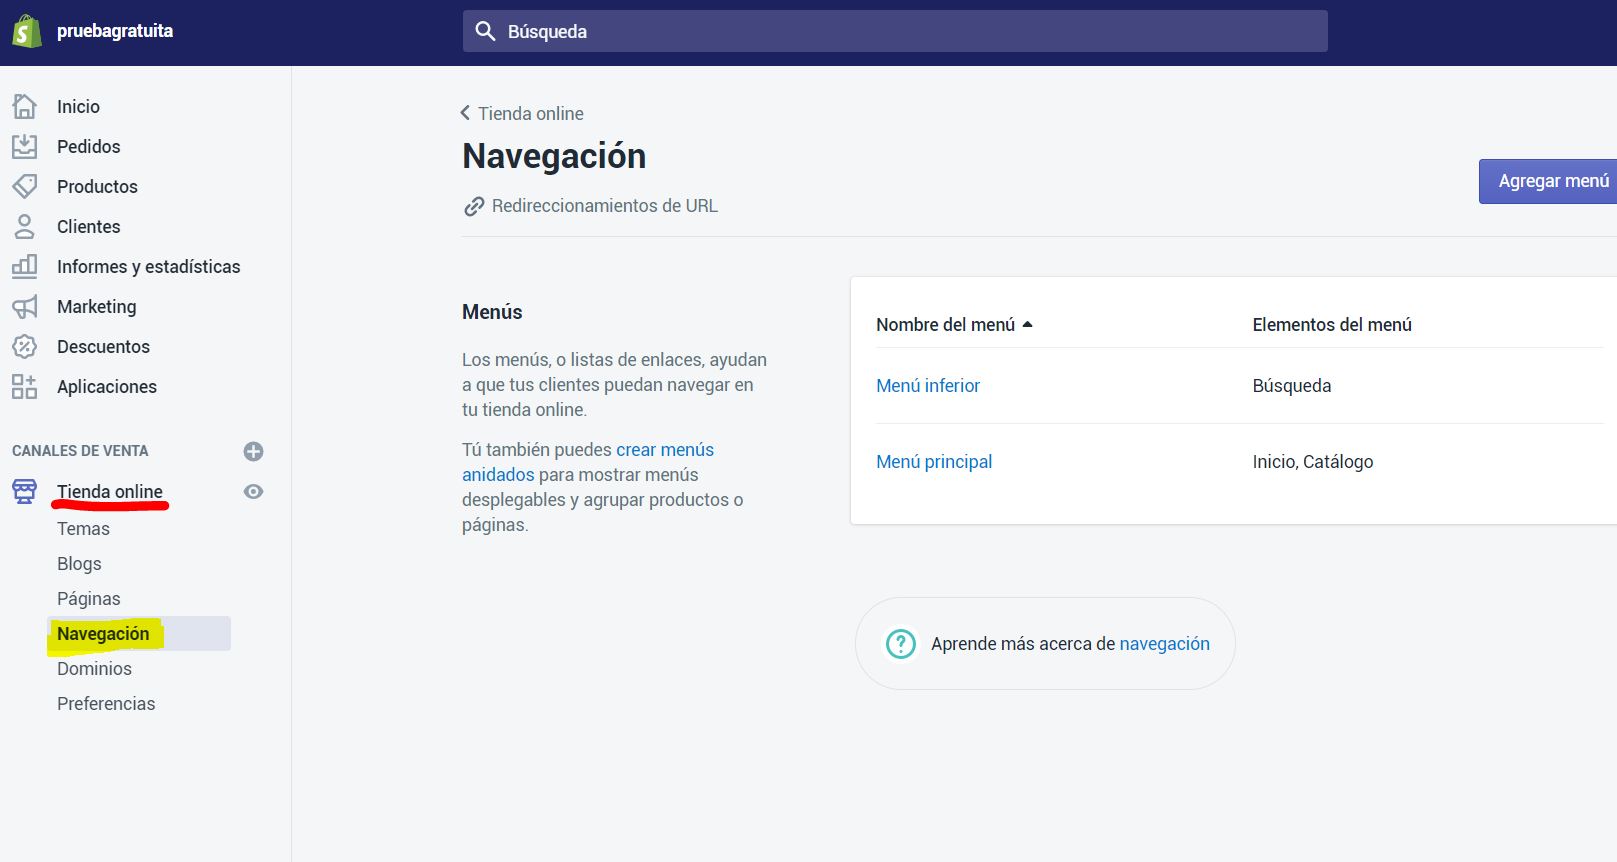Open Dominios under Tienda online

[94, 669]
